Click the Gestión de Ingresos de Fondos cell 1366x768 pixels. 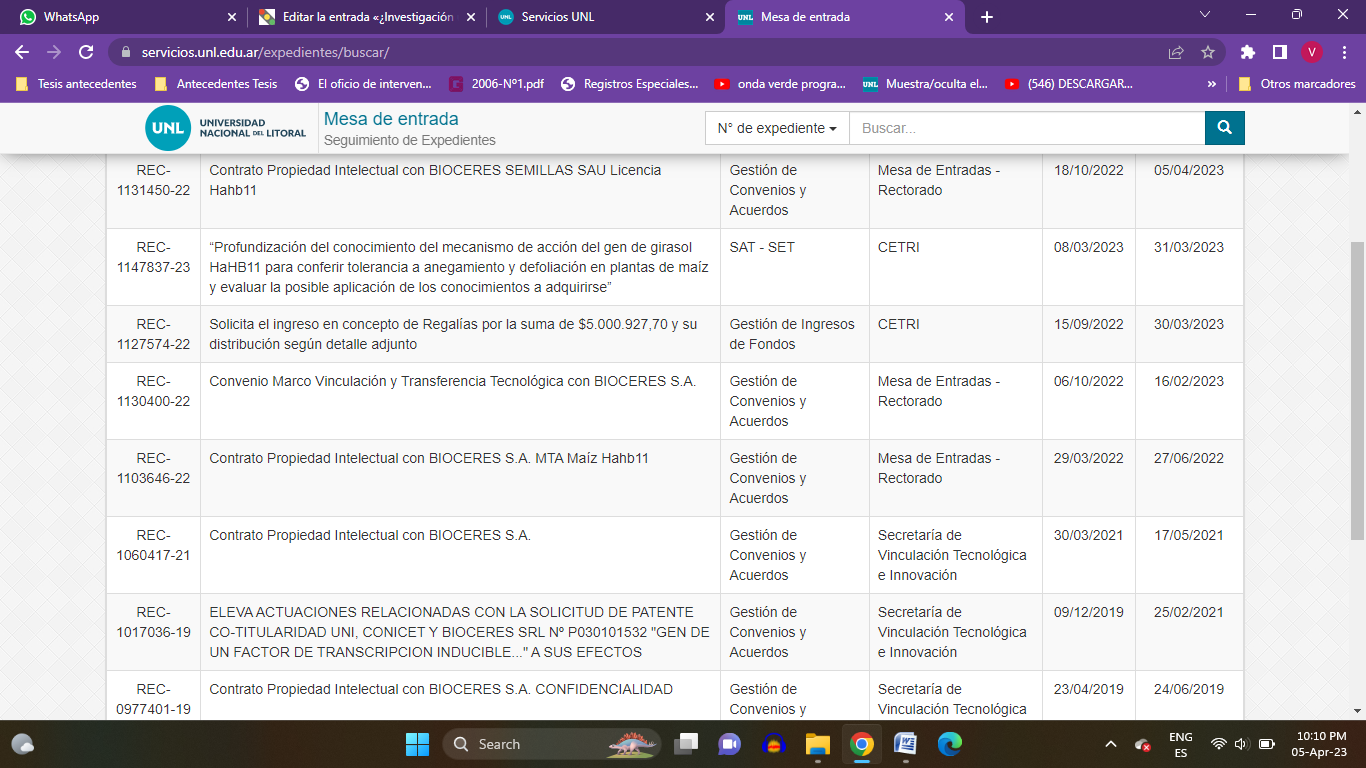tap(795, 334)
